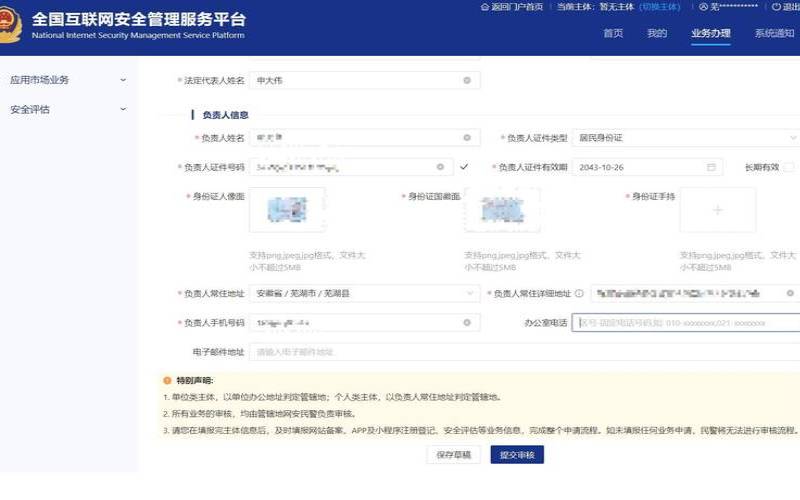Clear the 负责人手机号码 field

[x=467, y=322]
